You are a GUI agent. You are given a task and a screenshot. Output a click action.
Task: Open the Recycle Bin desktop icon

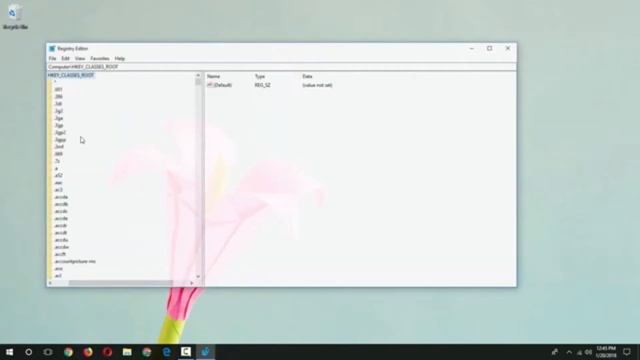pyautogui.click(x=15, y=17)
